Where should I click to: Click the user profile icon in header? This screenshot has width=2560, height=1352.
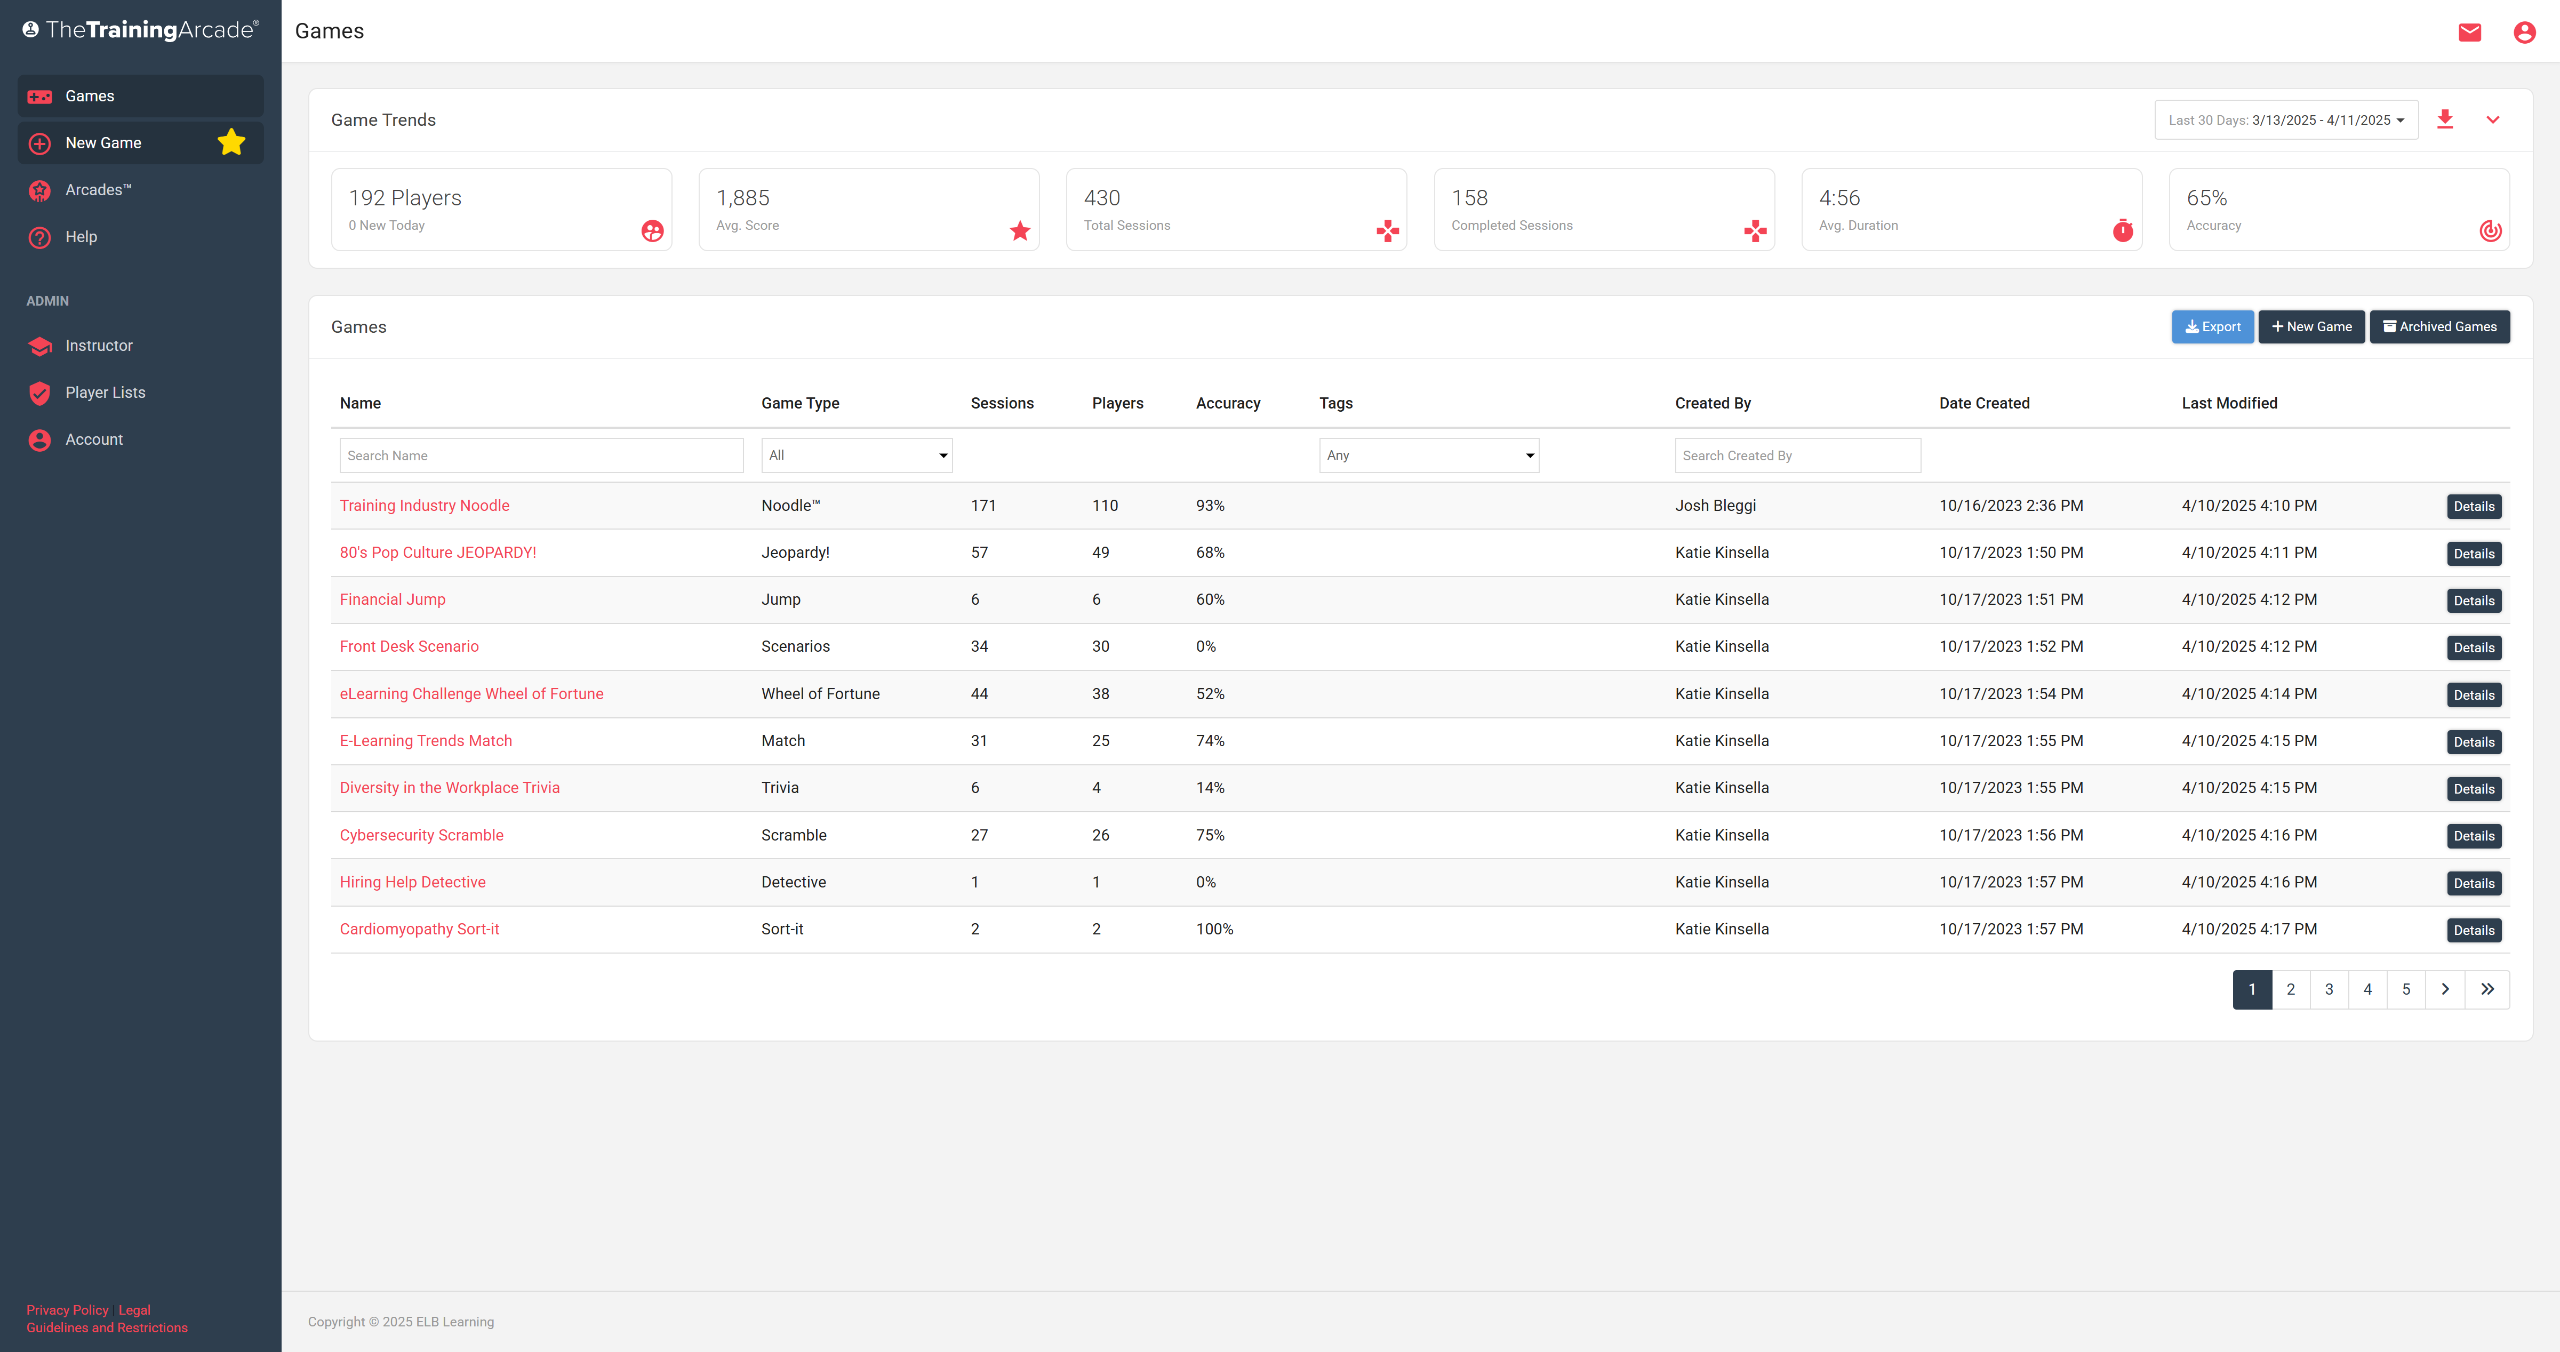(2524, 32)
